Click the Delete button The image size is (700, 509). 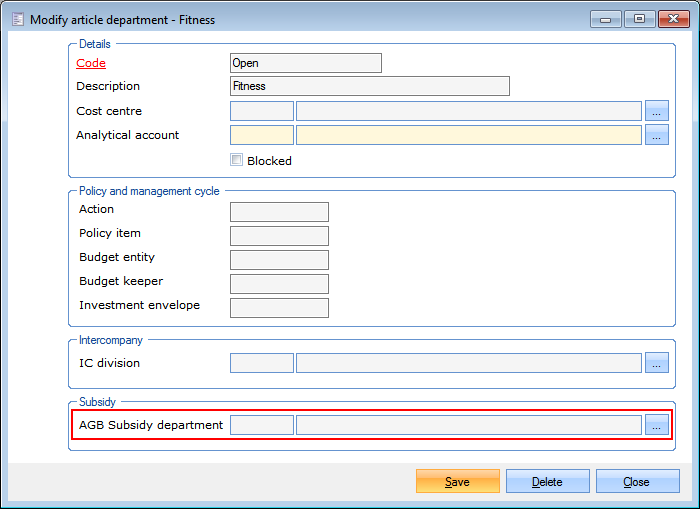click(x=547, y=482)
